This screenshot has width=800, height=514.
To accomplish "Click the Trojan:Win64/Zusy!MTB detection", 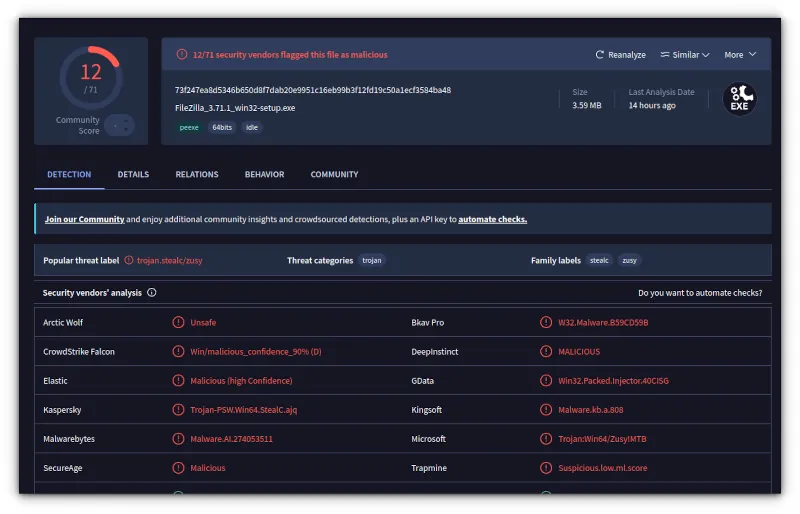I will [x=602, y=439].
